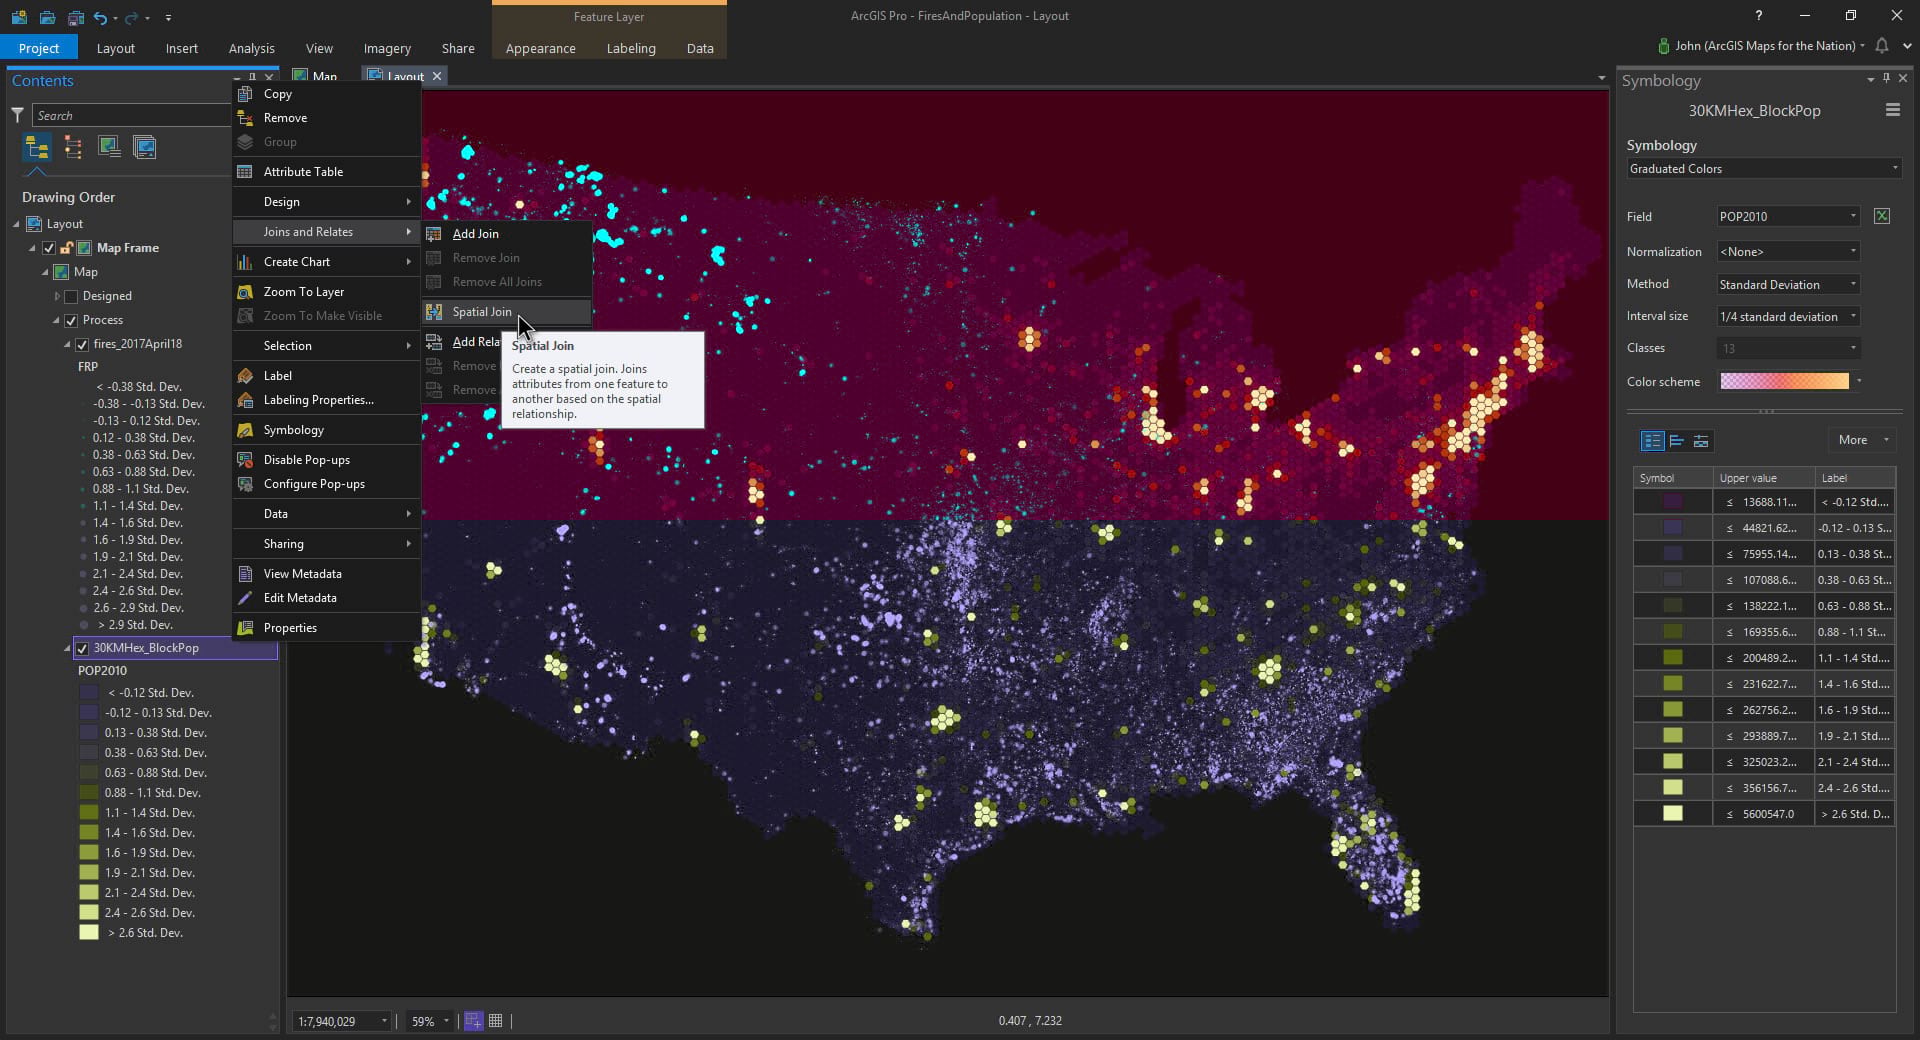Viewport: 1920px width, 1040px height.
Task: Click the Upper value column header
Action: (x=1762, y=478)
